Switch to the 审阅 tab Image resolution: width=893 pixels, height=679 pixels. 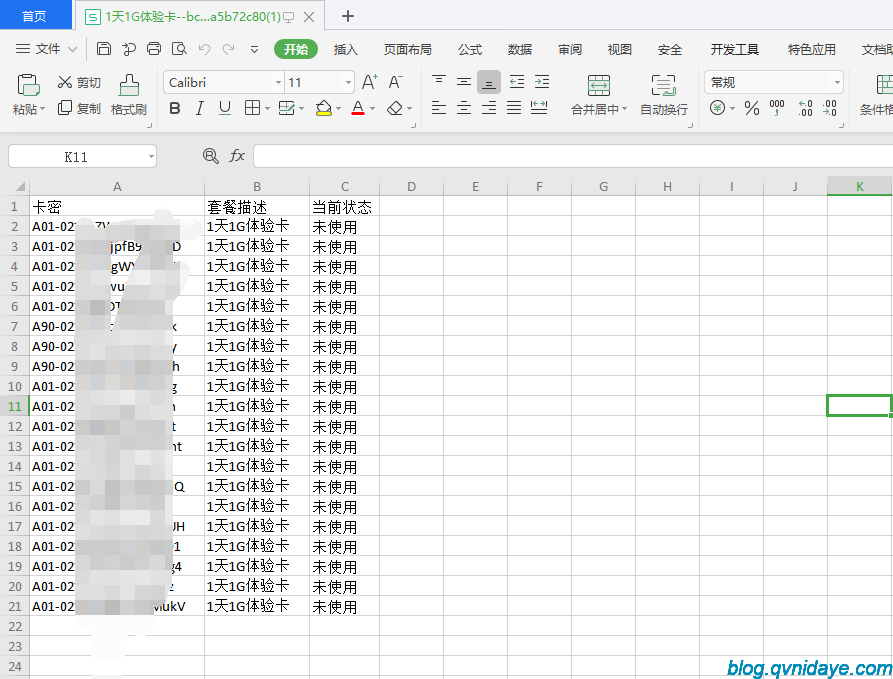coord(570,50)
